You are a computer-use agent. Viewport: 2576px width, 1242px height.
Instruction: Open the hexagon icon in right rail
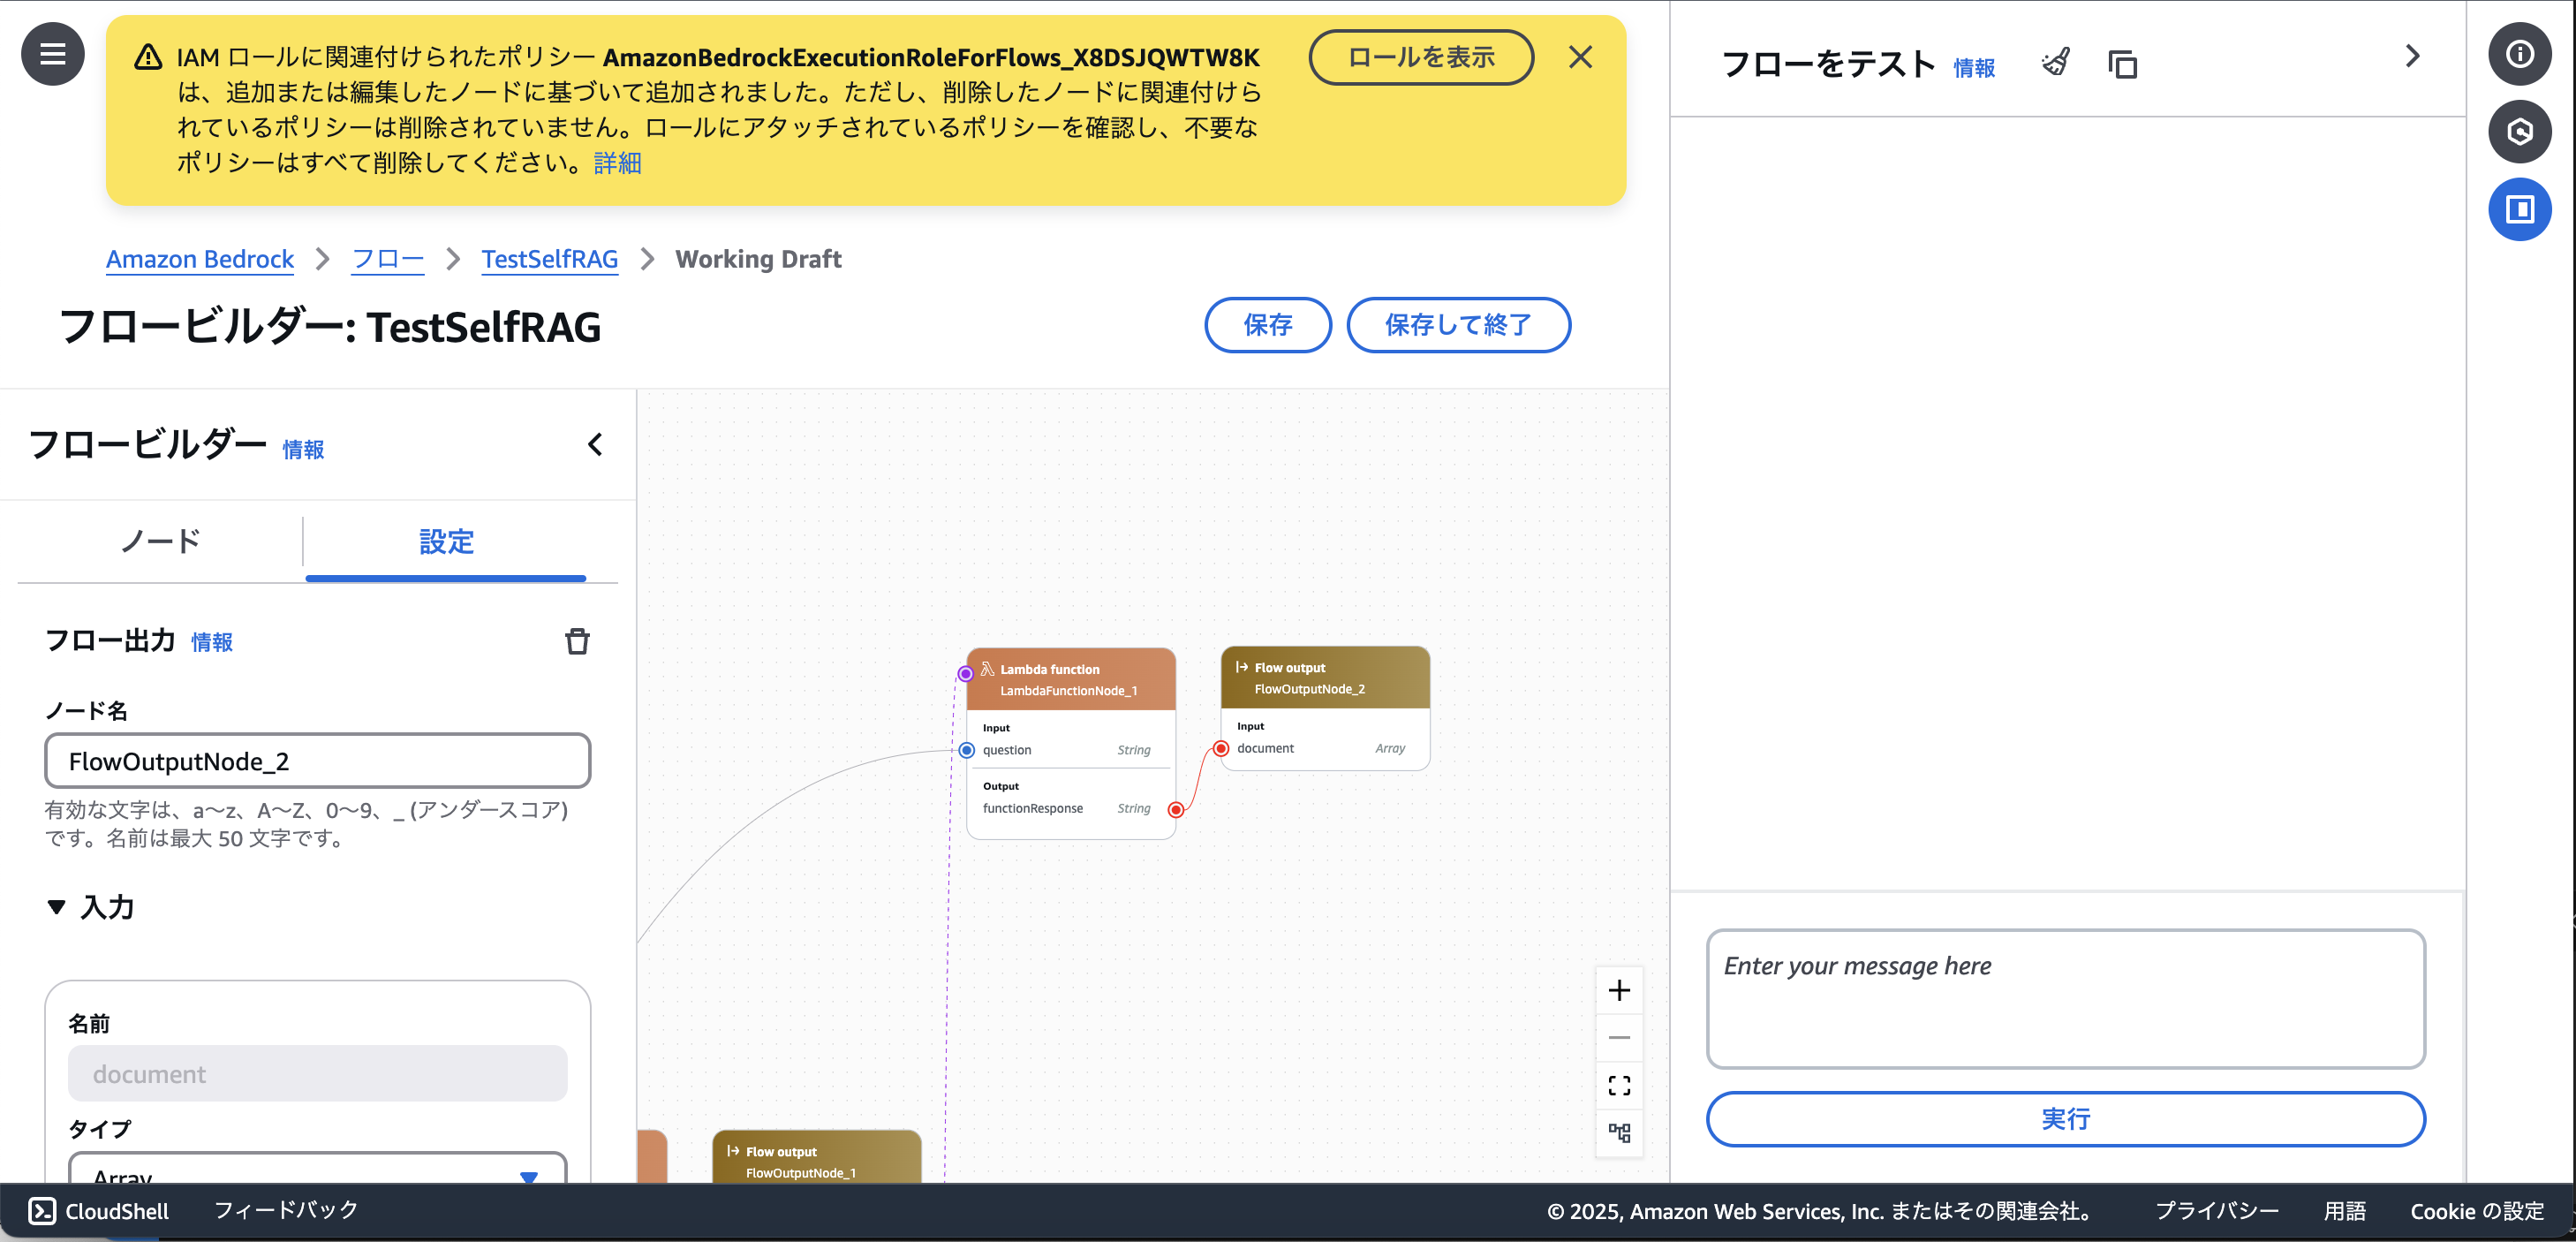pos(2519,131)
